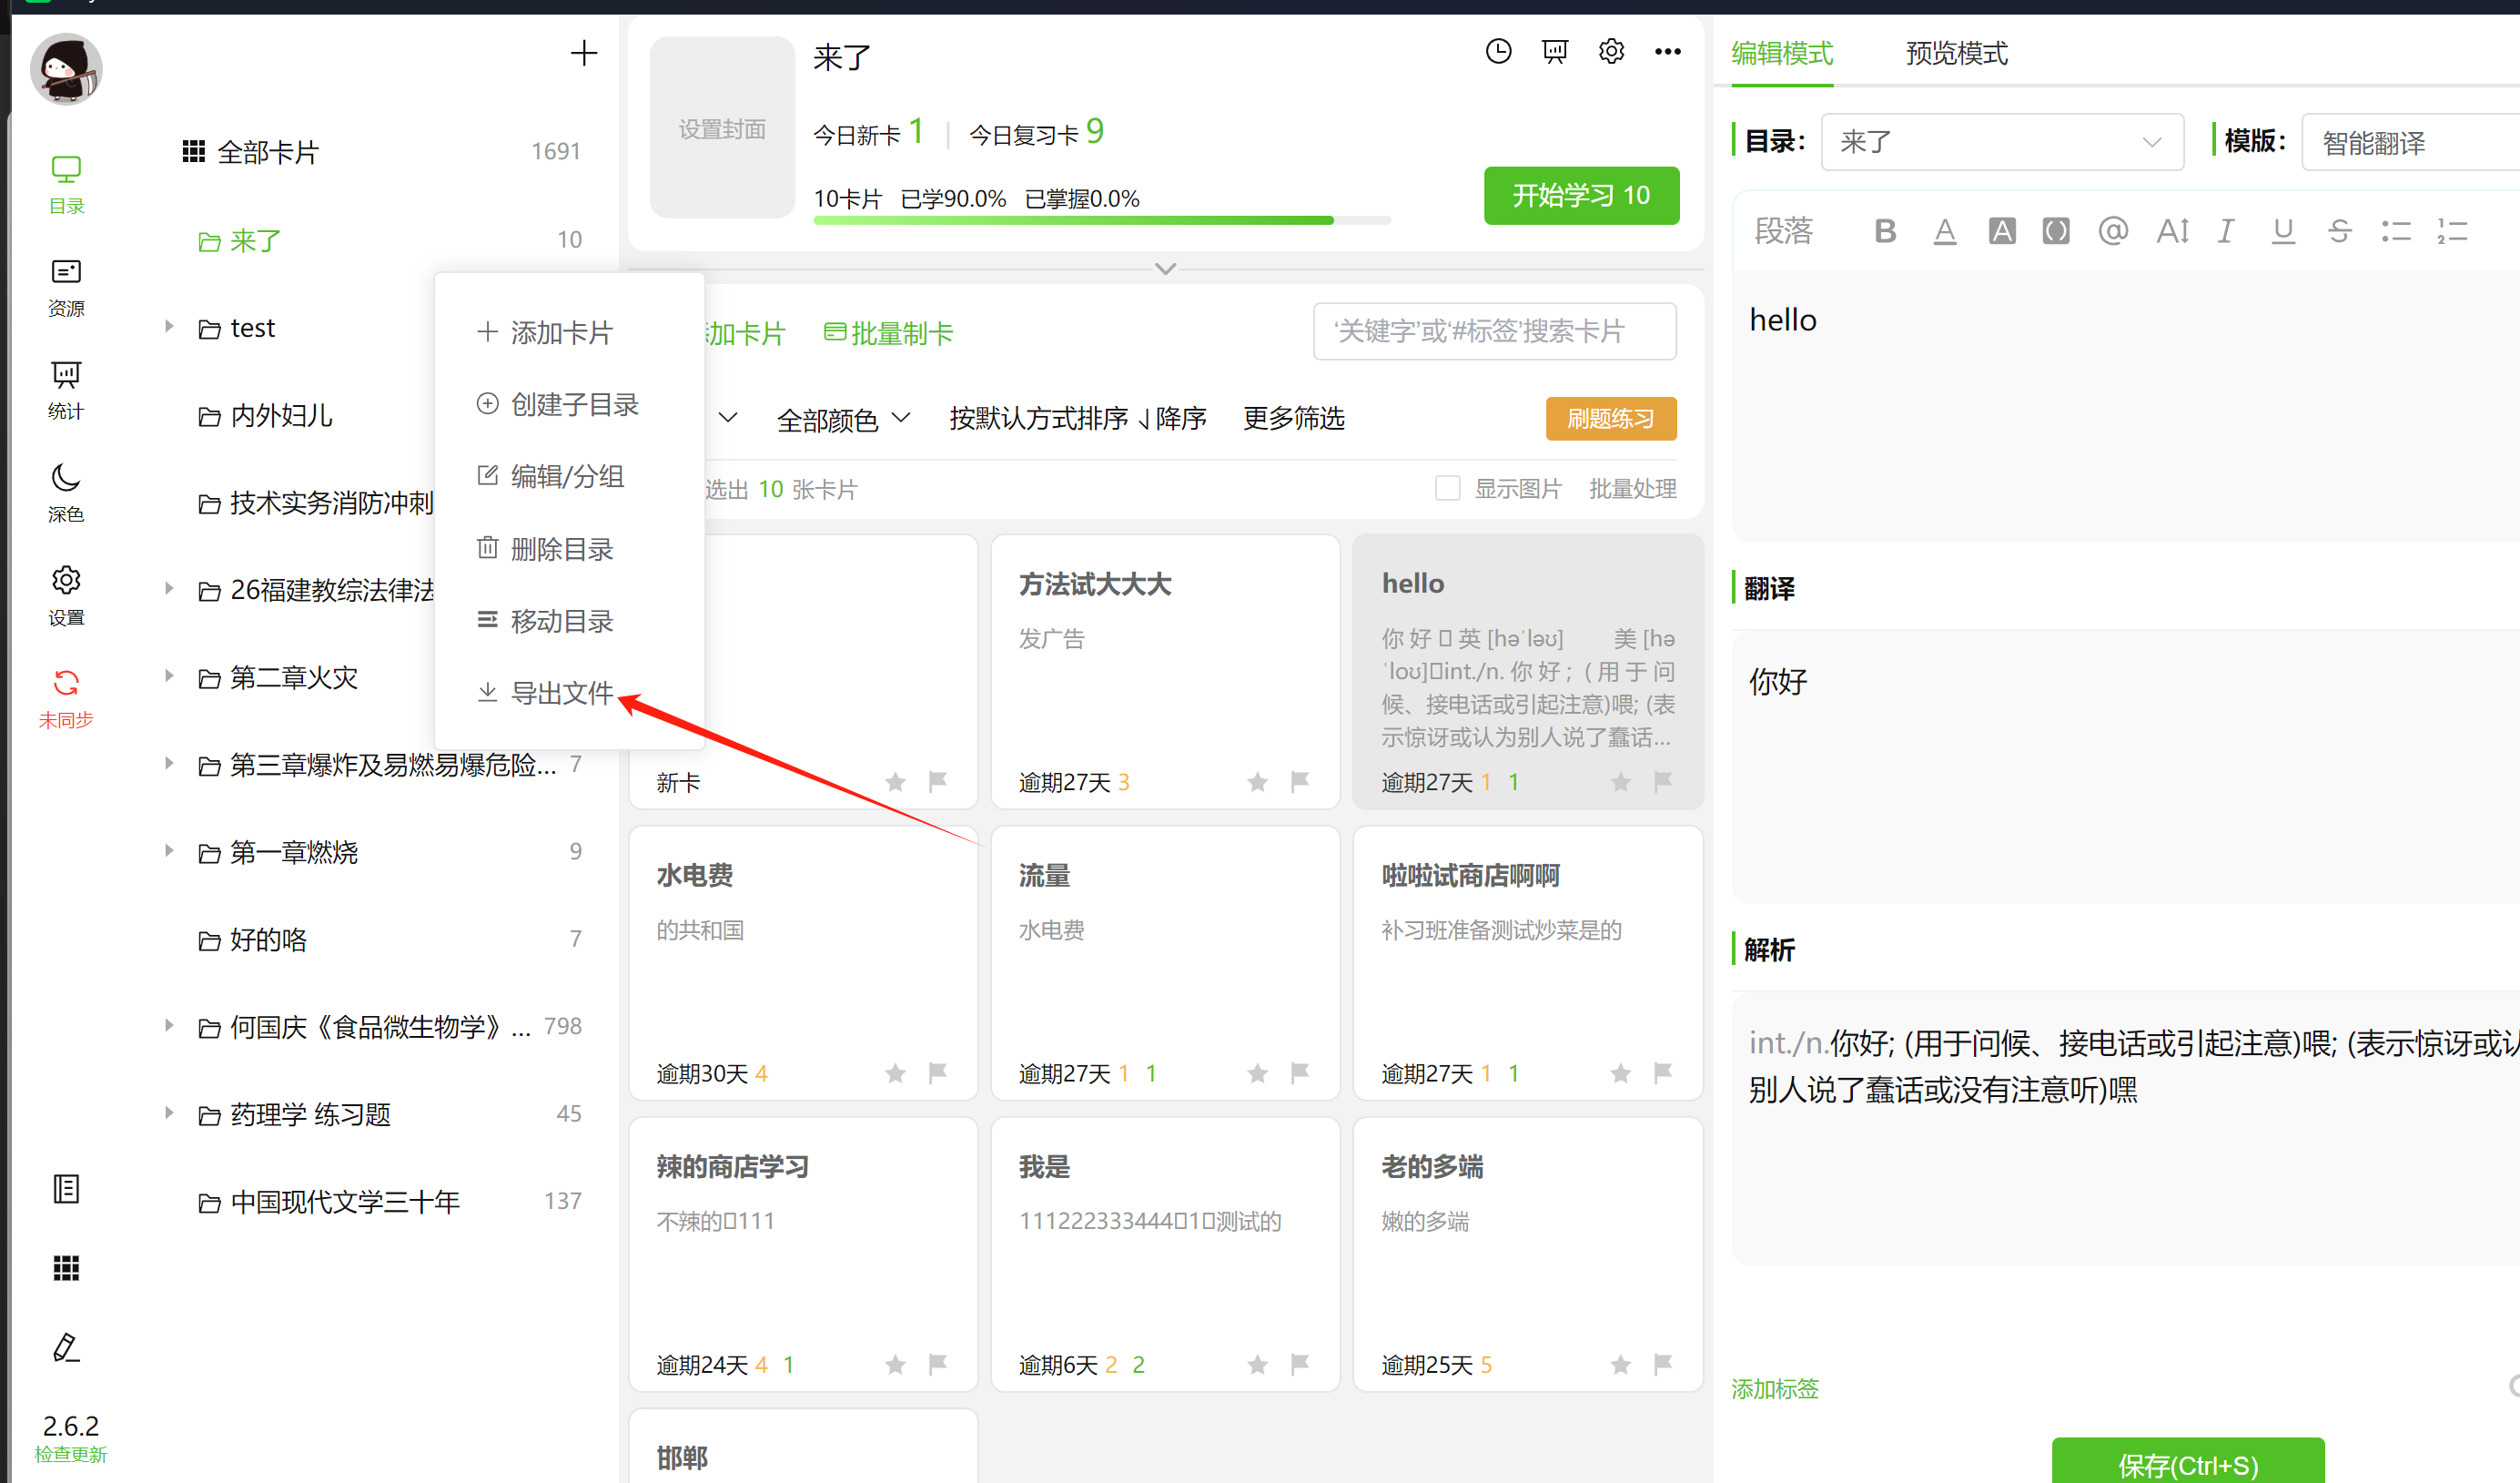The image size is (2520, 1483).
Task: Insert bulleted list
Action: (2396, 231)
